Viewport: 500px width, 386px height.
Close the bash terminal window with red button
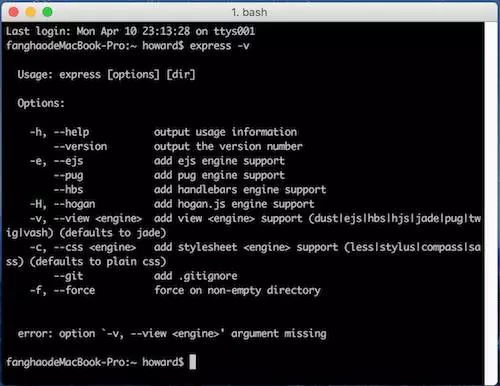[14, 12]
